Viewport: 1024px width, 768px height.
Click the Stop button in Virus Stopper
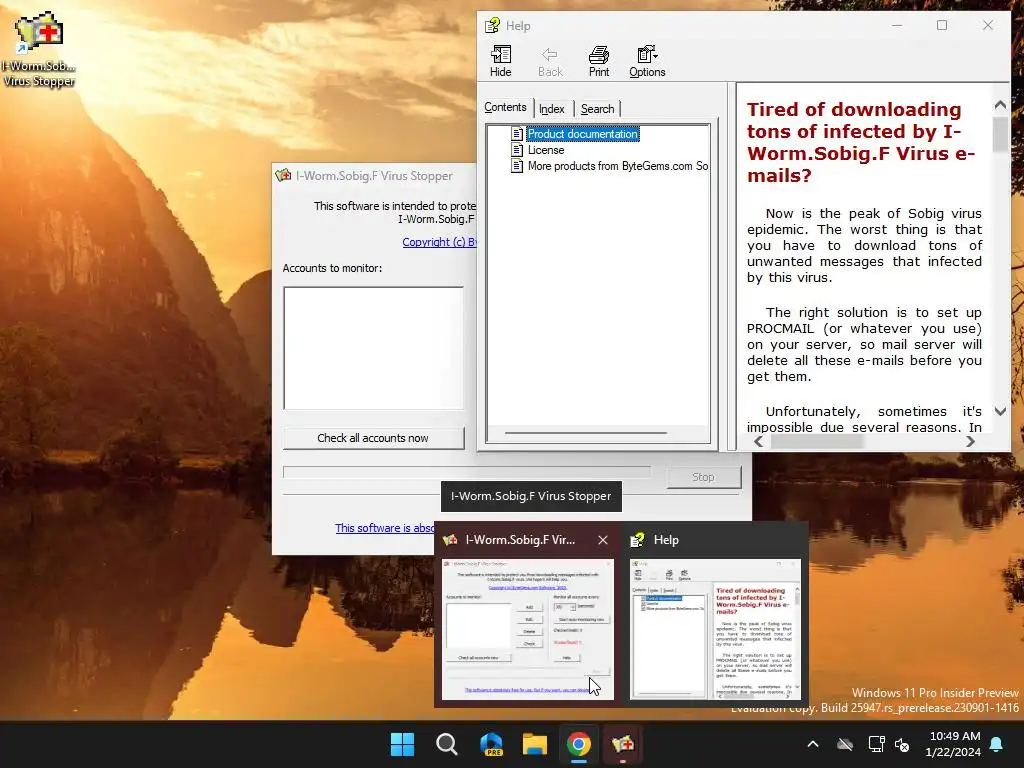point(703,477)
